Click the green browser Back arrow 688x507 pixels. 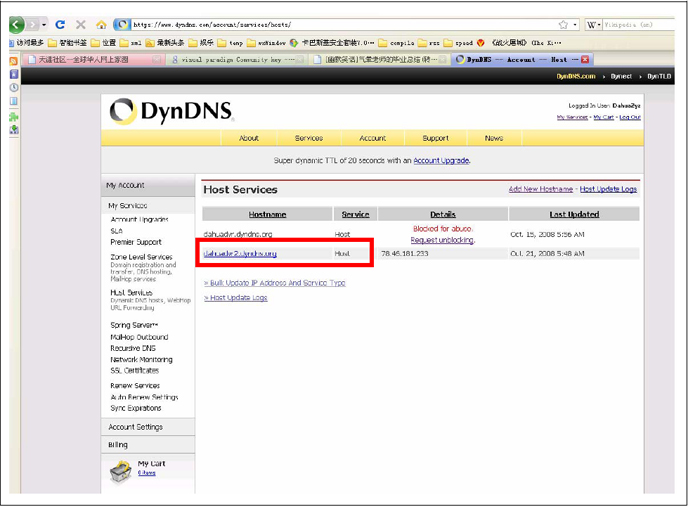point(17,24)
